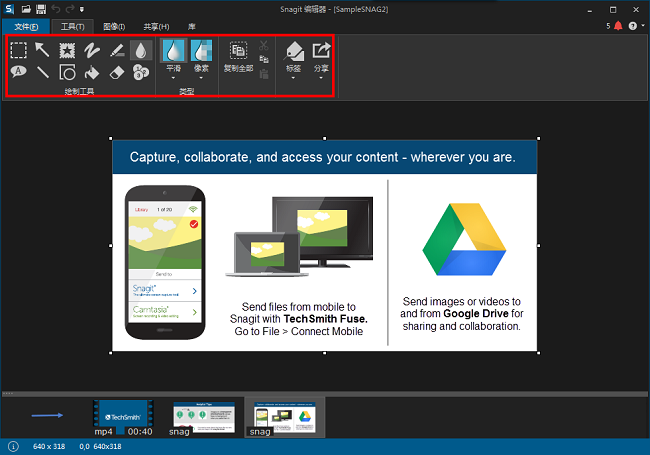Expand the 标签 (Tags) dropdown arrow
The height and width of the screenshot is (455, 650).
[293, 79]
